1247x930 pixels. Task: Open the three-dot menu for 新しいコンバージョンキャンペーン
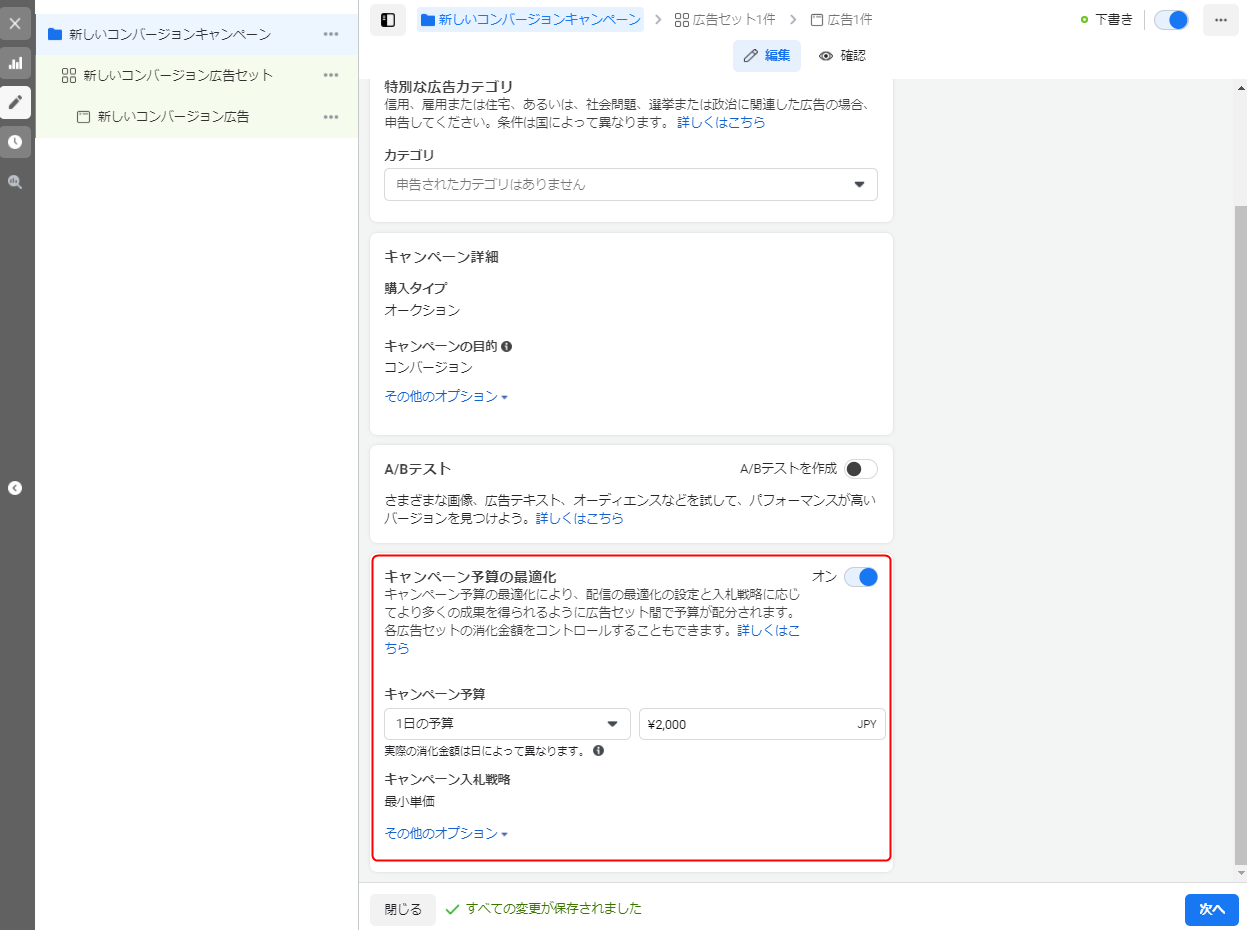tap(331, 34)
